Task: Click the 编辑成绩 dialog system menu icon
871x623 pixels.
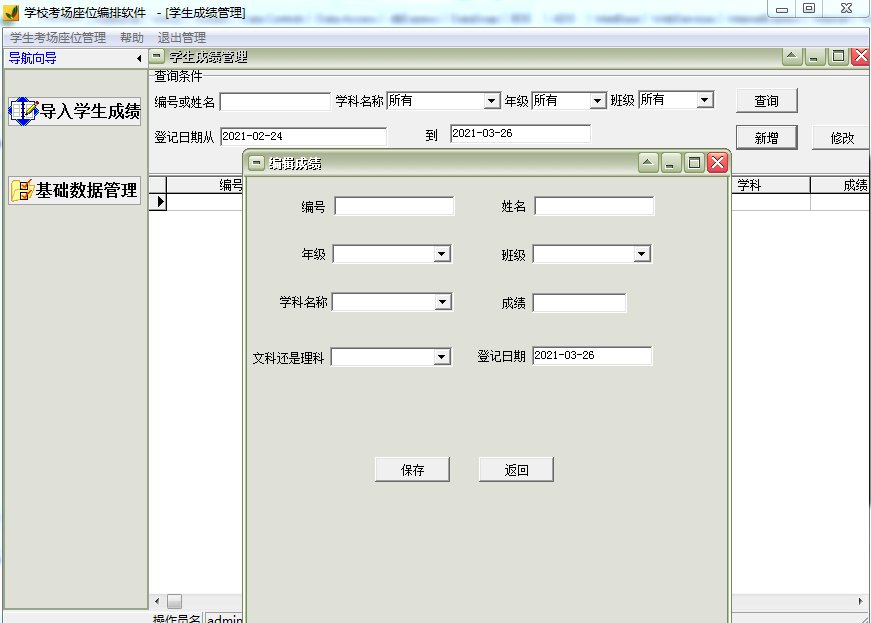Action: click(x=256, y=163)
